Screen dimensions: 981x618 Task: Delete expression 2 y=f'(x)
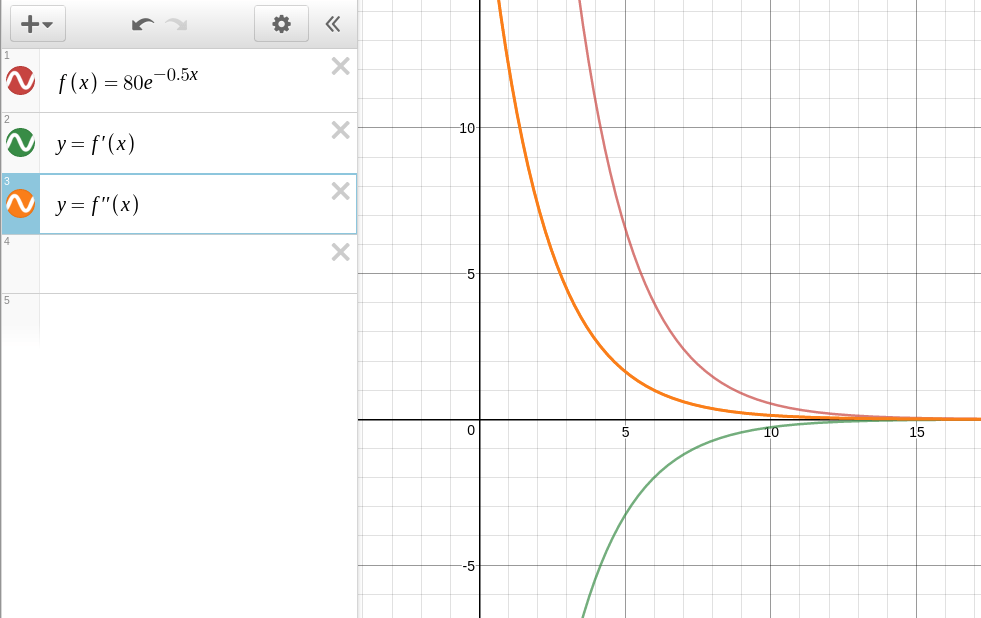340,130
